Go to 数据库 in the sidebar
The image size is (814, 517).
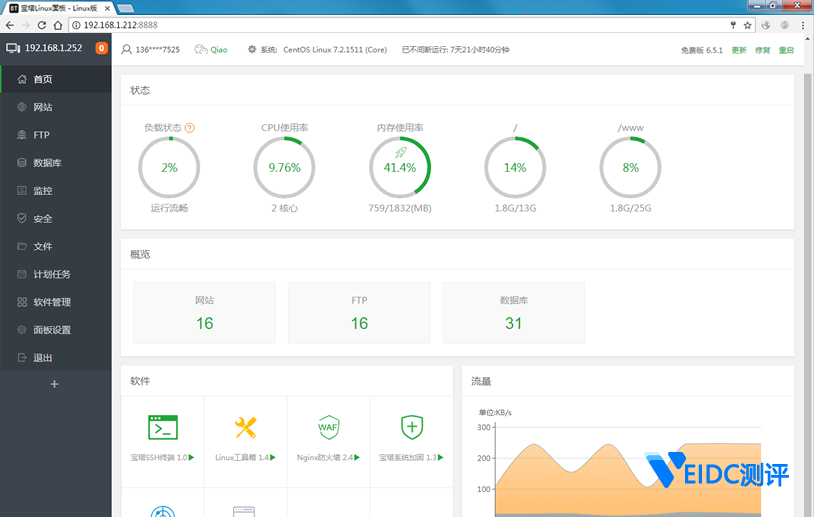[x=47, y=163]
